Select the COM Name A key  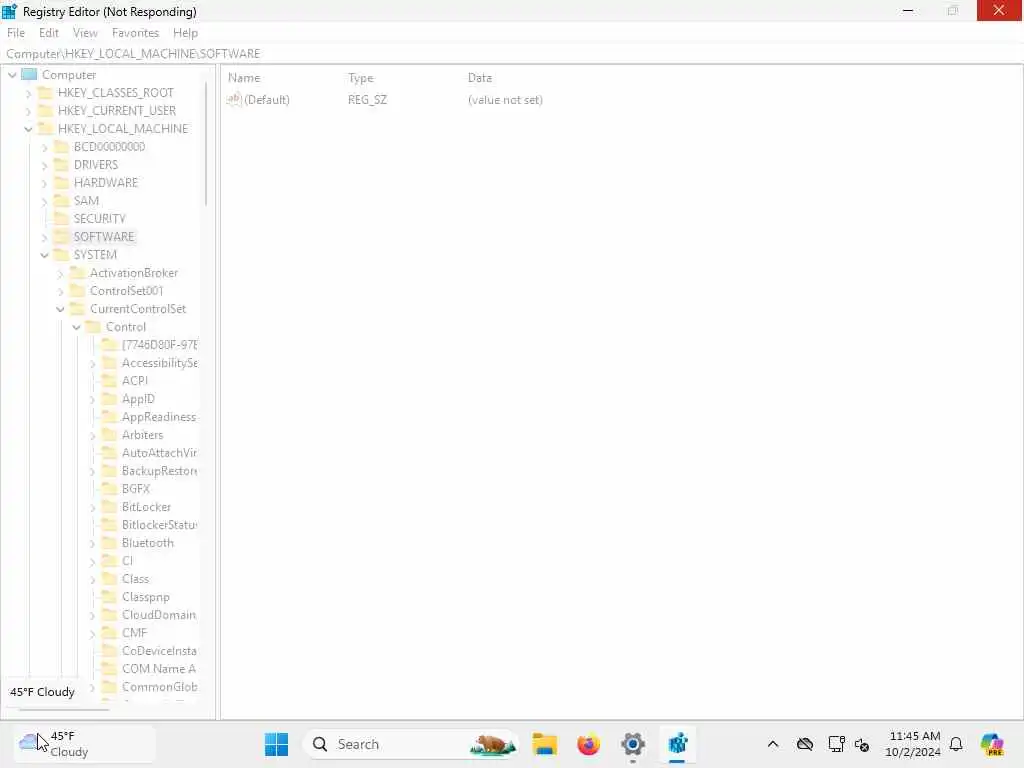pyautogui.click(x=159, y=669)
